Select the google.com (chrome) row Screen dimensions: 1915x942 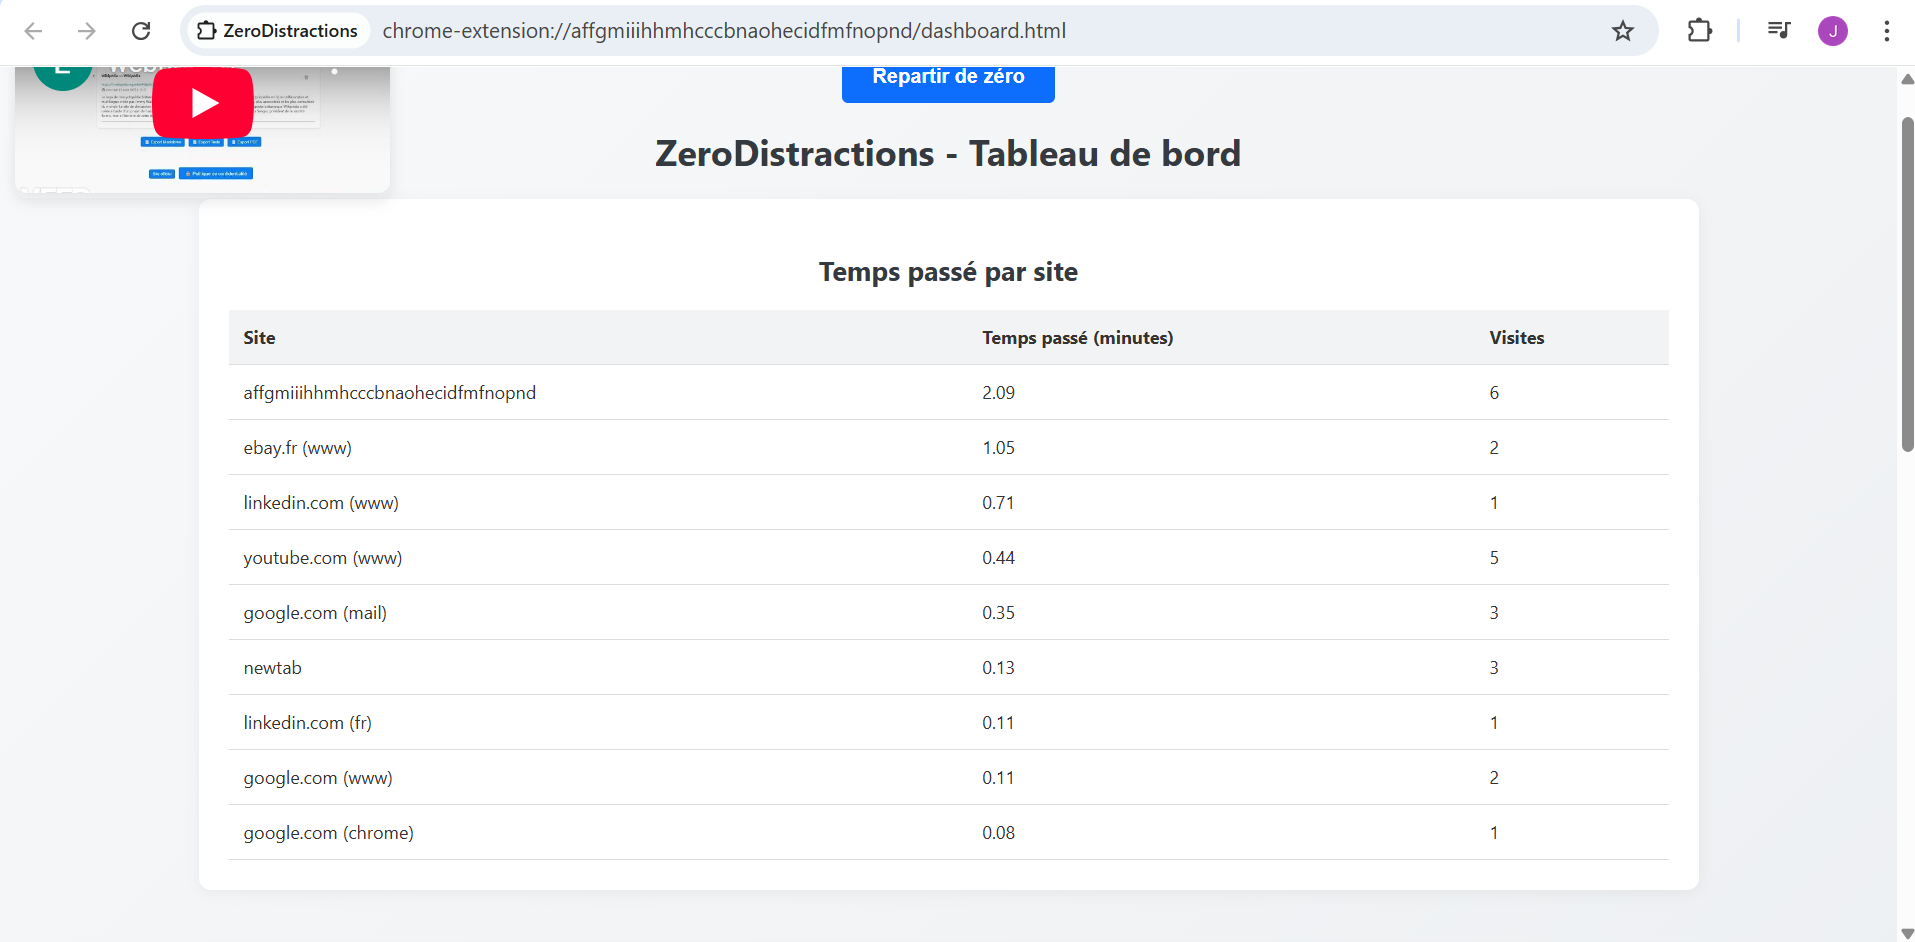coord(948,832)
